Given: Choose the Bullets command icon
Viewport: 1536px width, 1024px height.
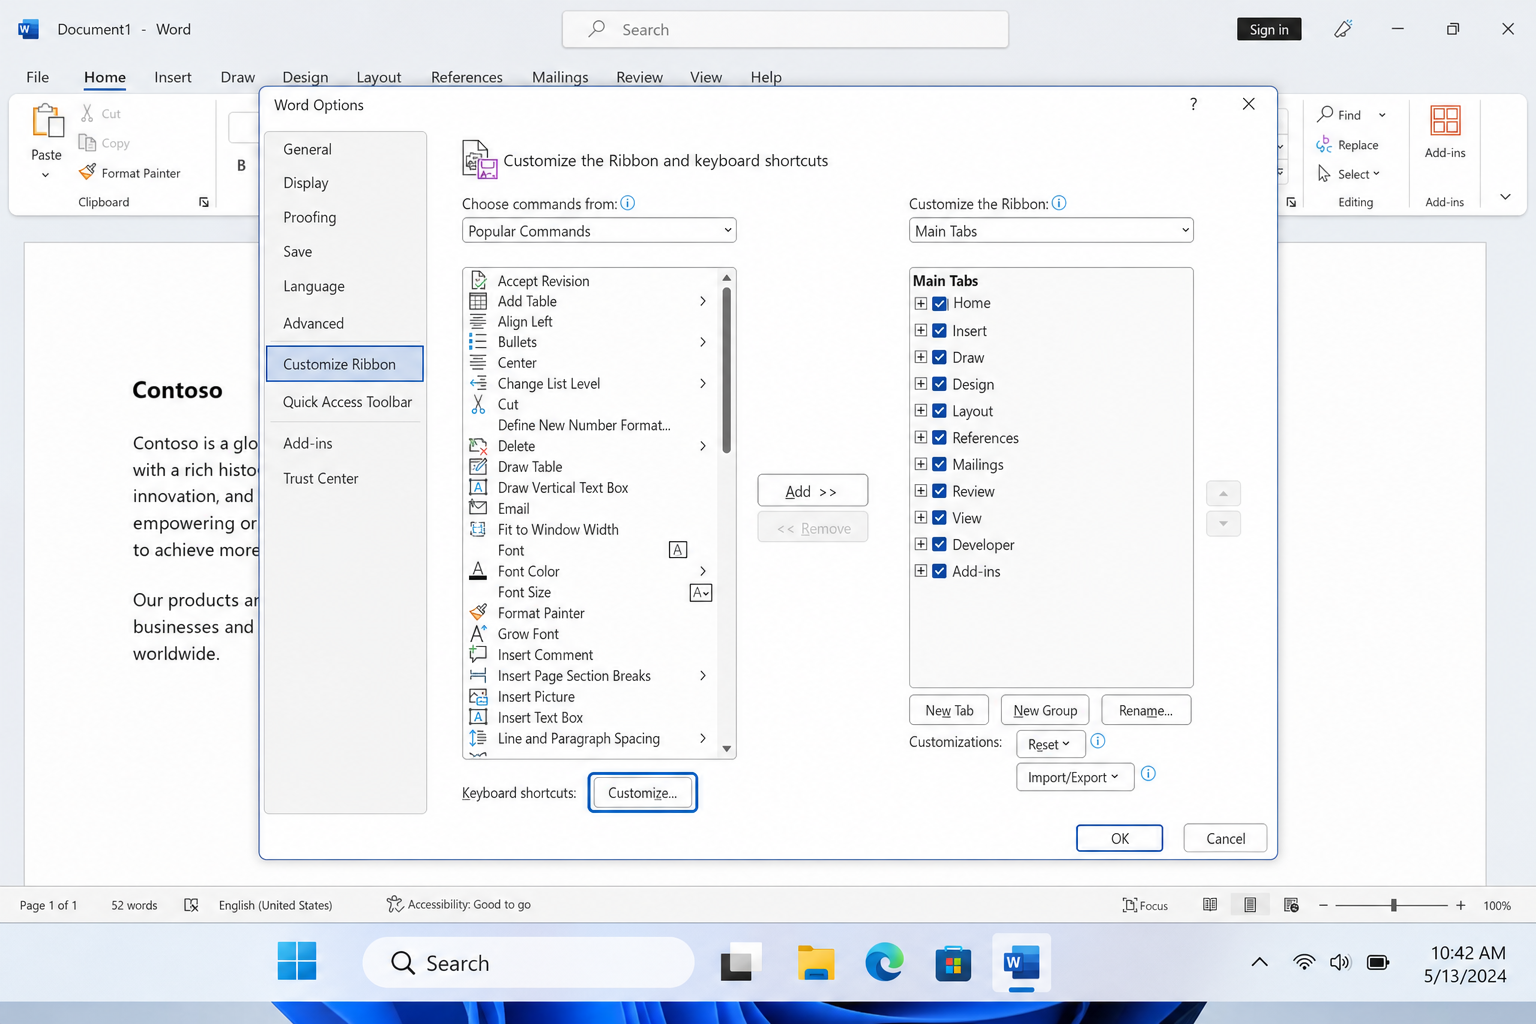Looking at the screenshot, I should coord(478,342).
